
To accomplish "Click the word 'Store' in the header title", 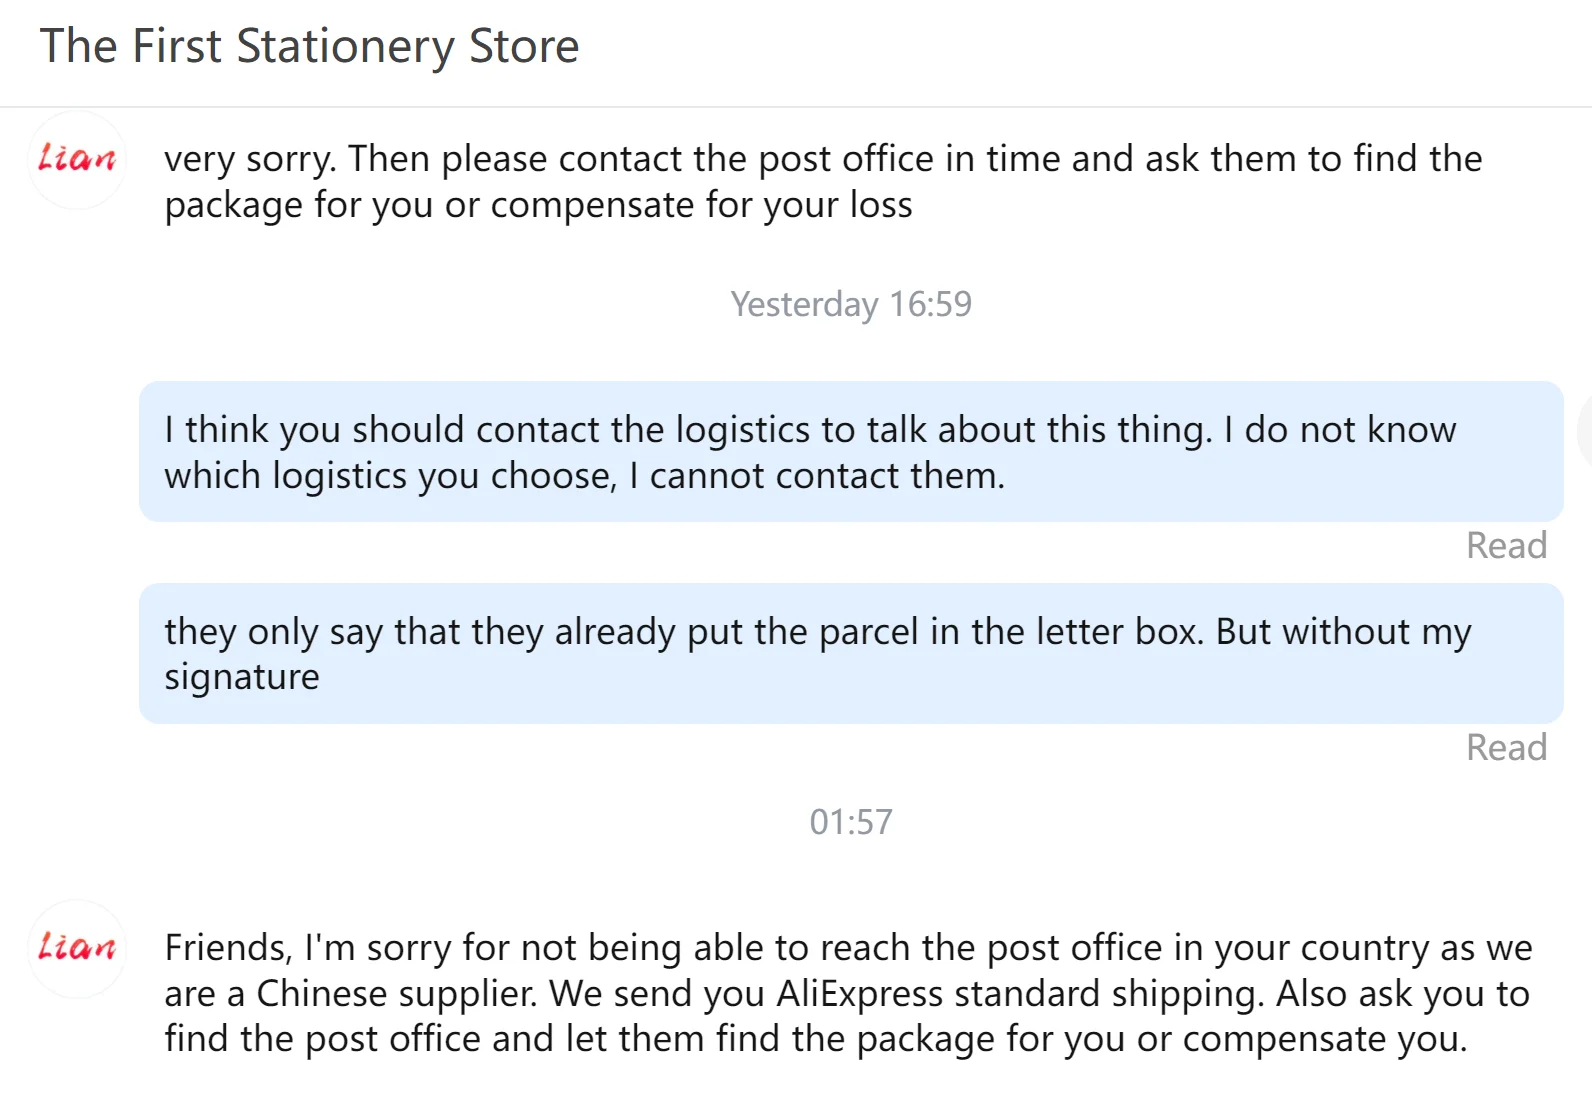I will [x=524, y=47].
